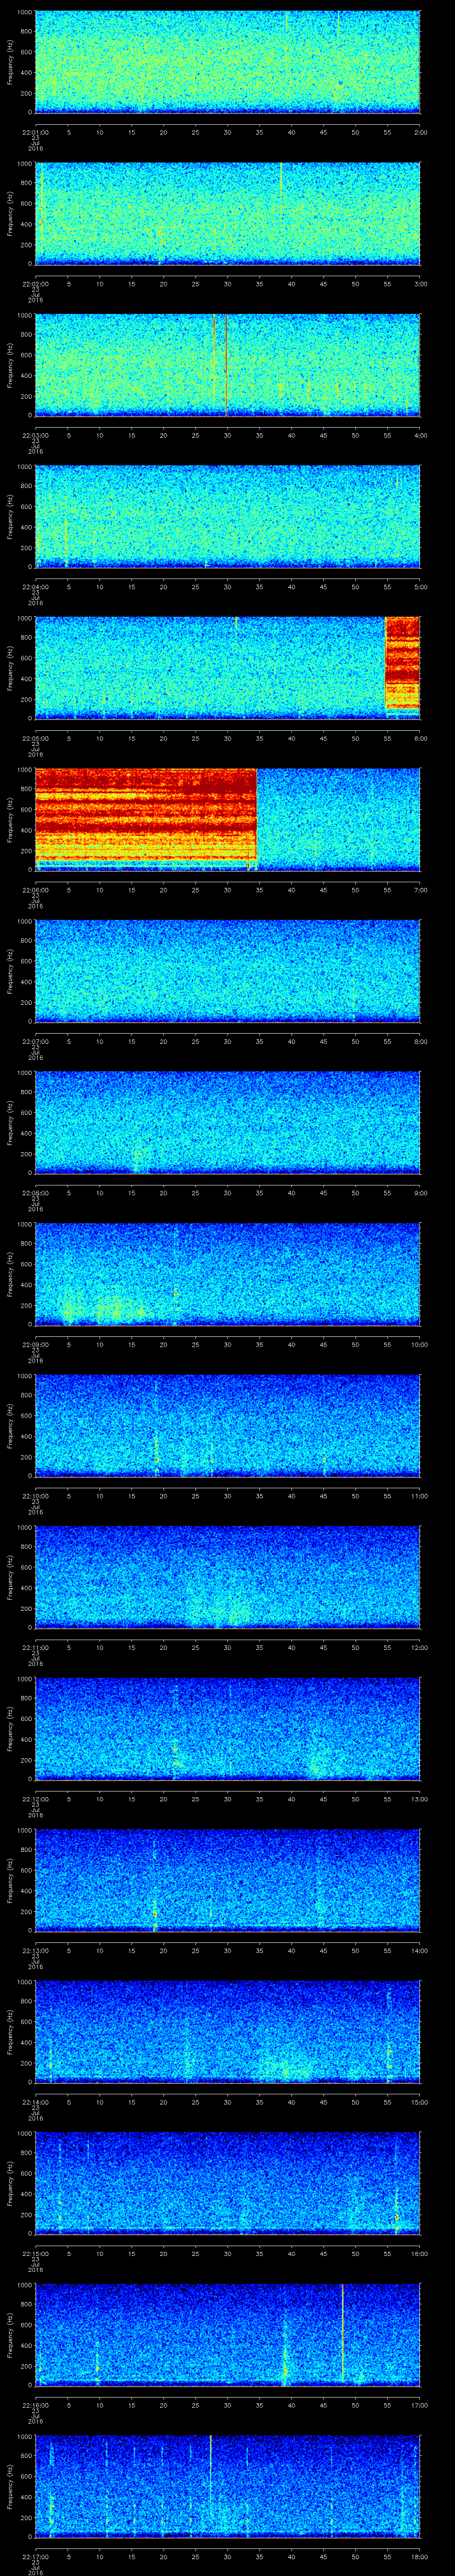Click the '22:02:00' start time label
This screenshot has width=455, height=2576.
click(x=35, y=284)
